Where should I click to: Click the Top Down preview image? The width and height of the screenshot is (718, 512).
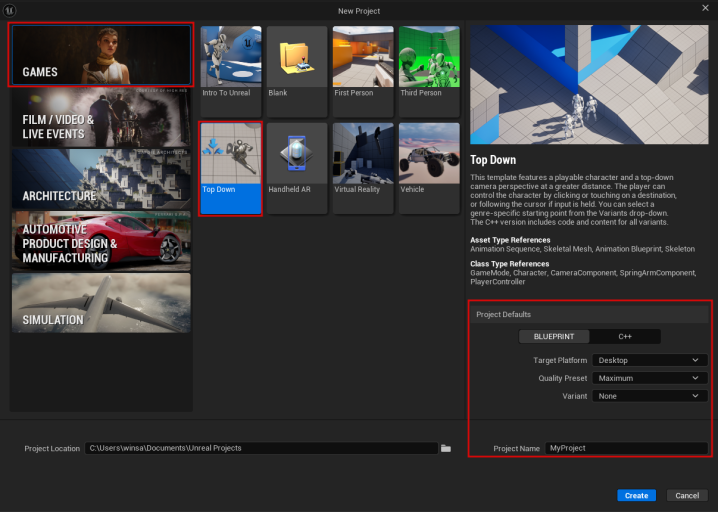click(589, 85)
